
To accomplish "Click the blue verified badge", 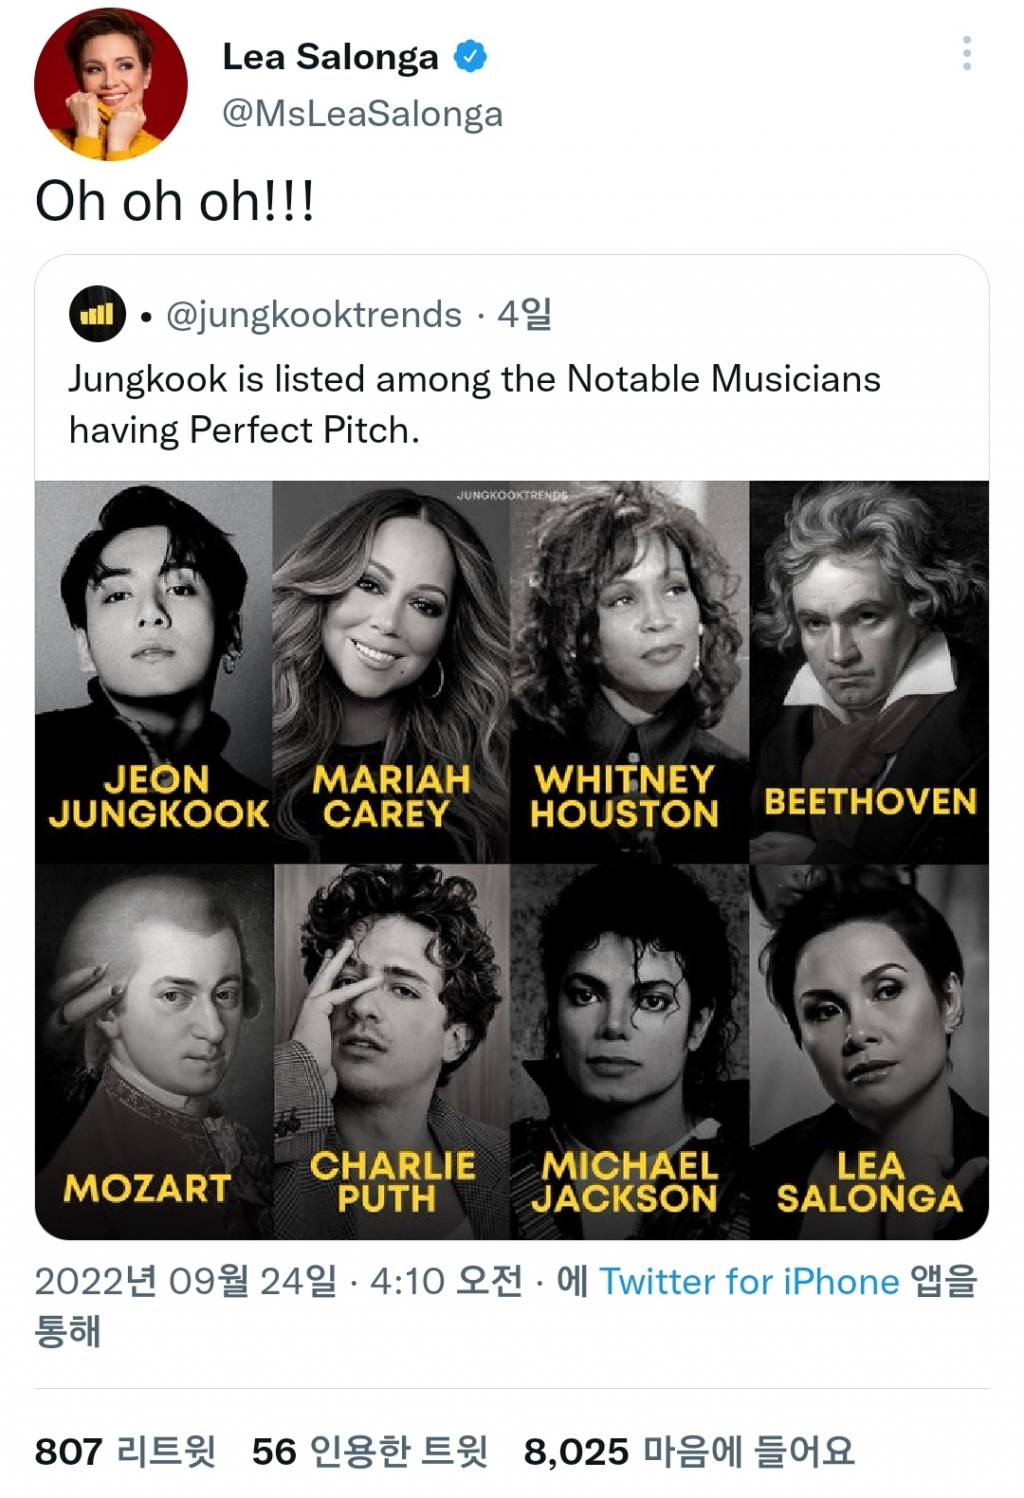I will pos(470,56).
